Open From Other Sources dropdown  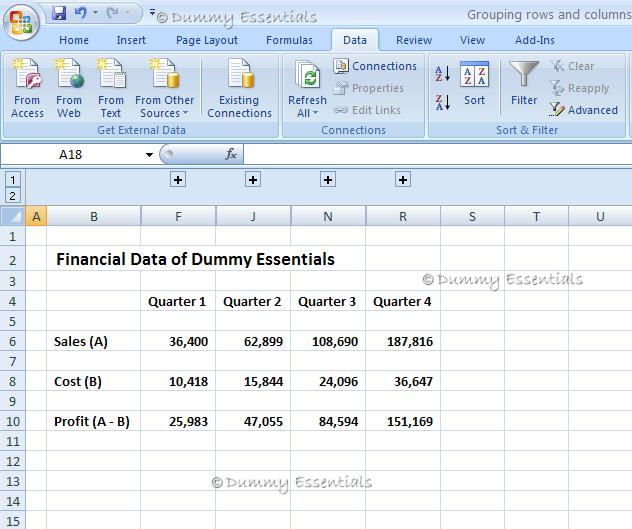(164, 88)
